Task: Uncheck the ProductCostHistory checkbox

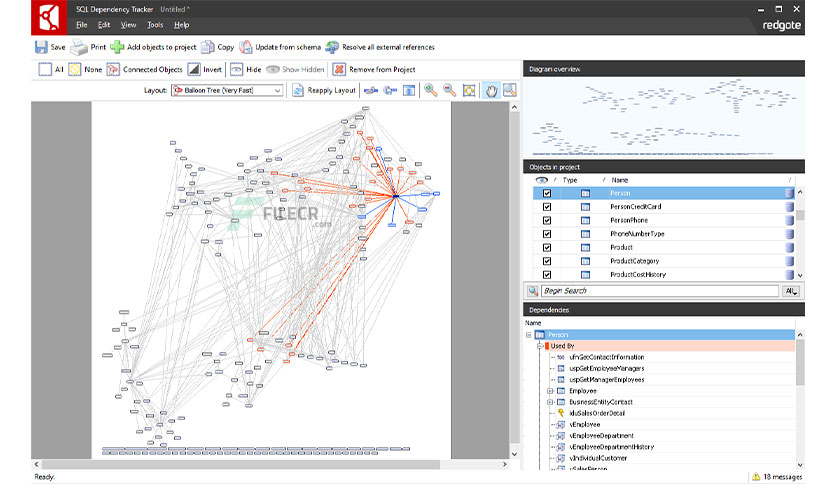Action: pos(547,275)
